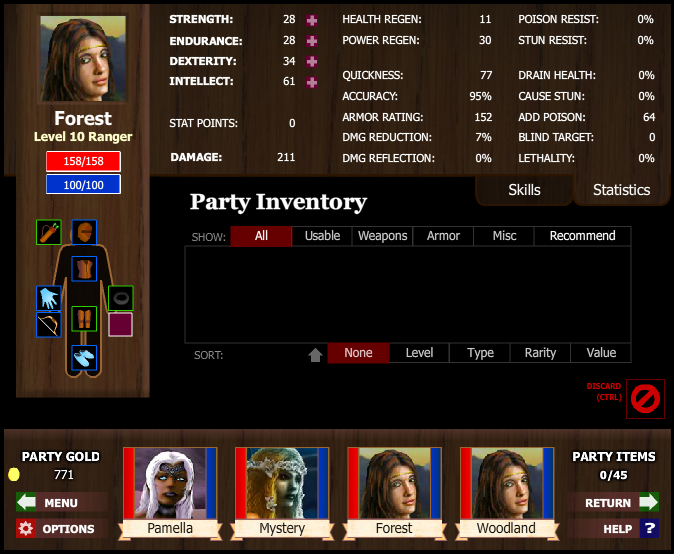Click the DAMAGE value 211

pyautogui.click(x=286, y=157)
